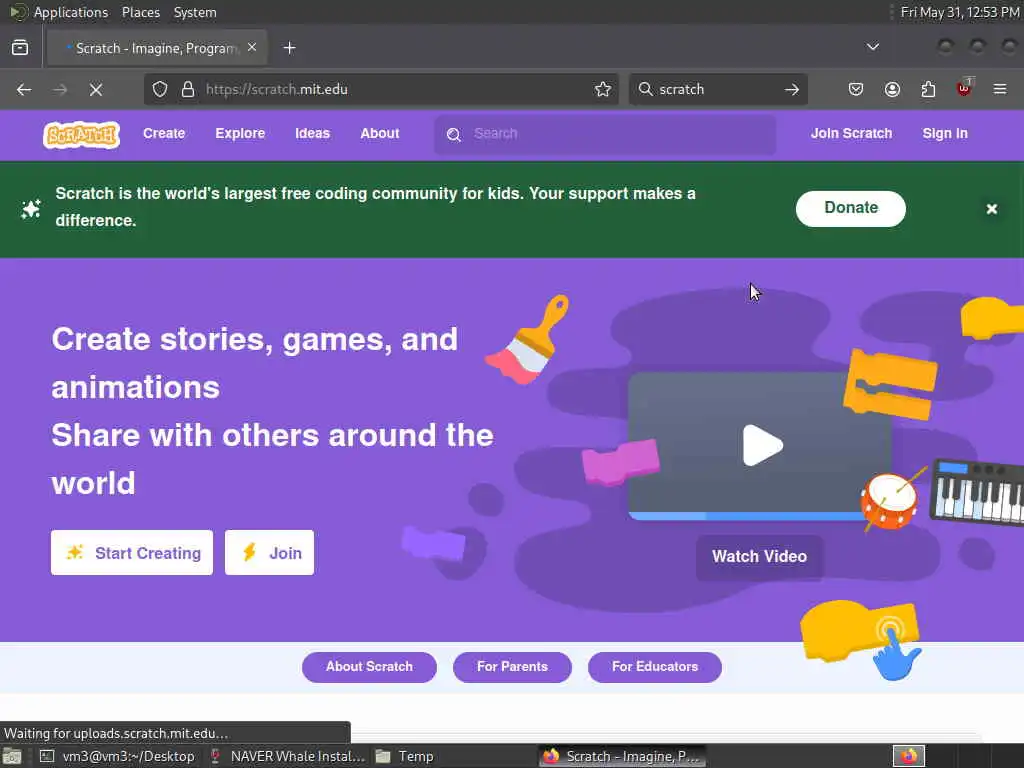The height and width of the screenshot is (768, 1024).
Task: Open the About Scratch pill button
Action: pyautogui.click(x=369, y=667)
